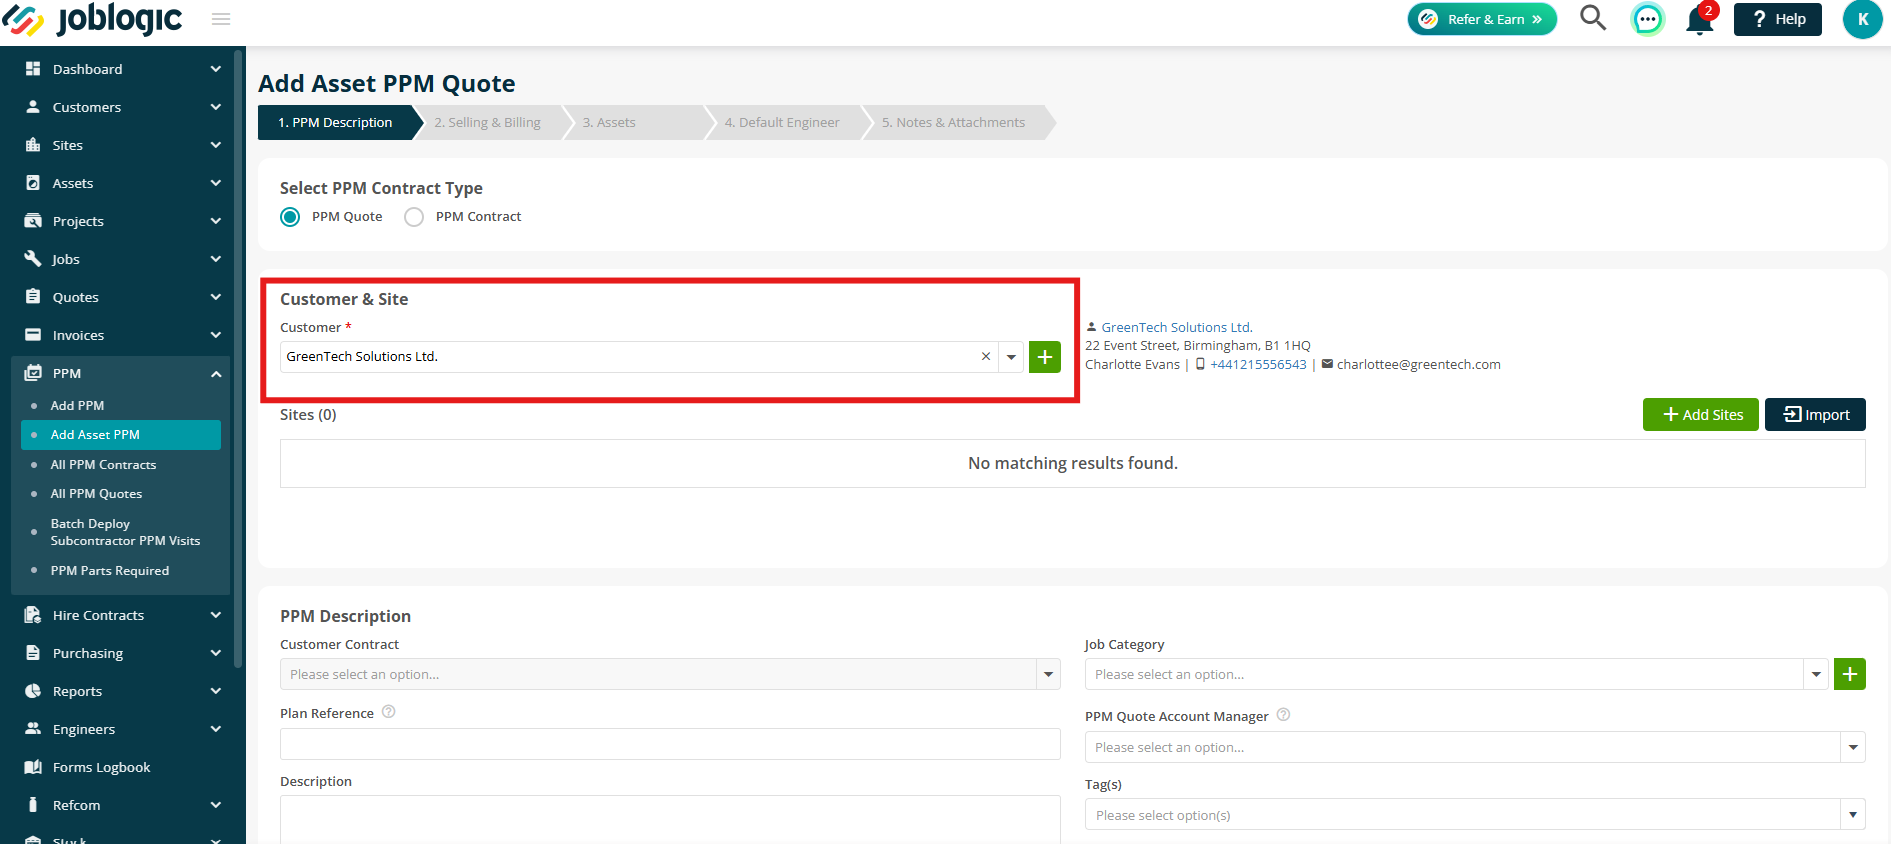Show Plan Reference help tooltip icon
1891x844 pixels.
[x=389, y=712]
